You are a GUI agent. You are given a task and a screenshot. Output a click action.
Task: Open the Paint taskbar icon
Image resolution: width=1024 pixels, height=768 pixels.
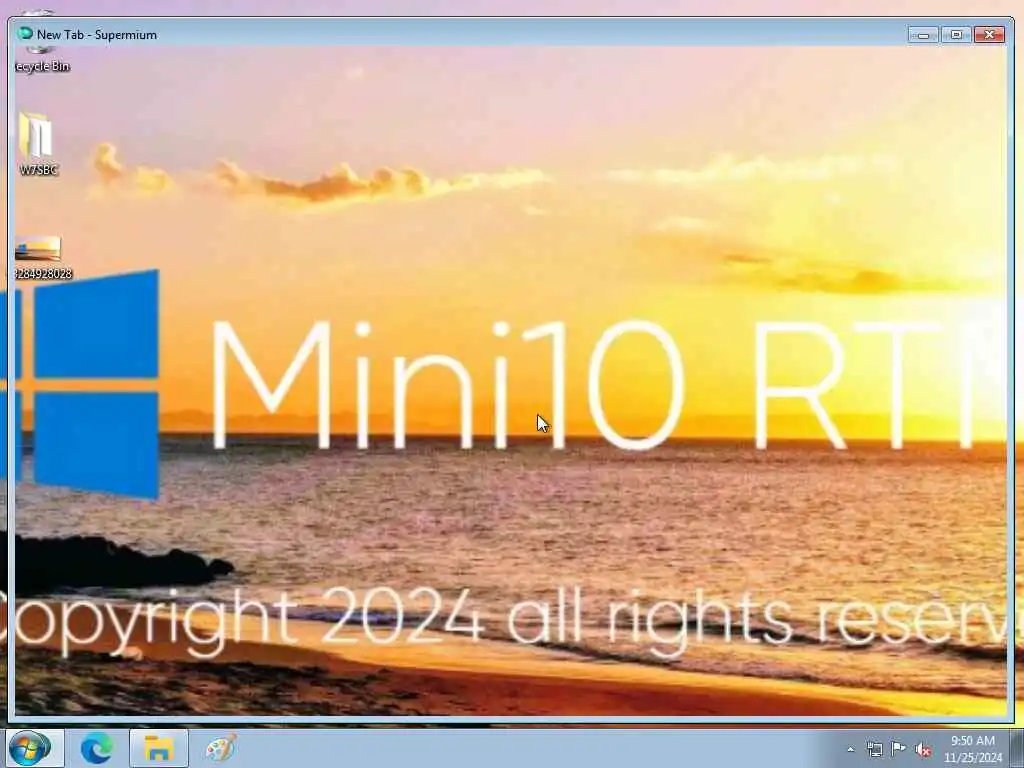click(x=221, y=748)
